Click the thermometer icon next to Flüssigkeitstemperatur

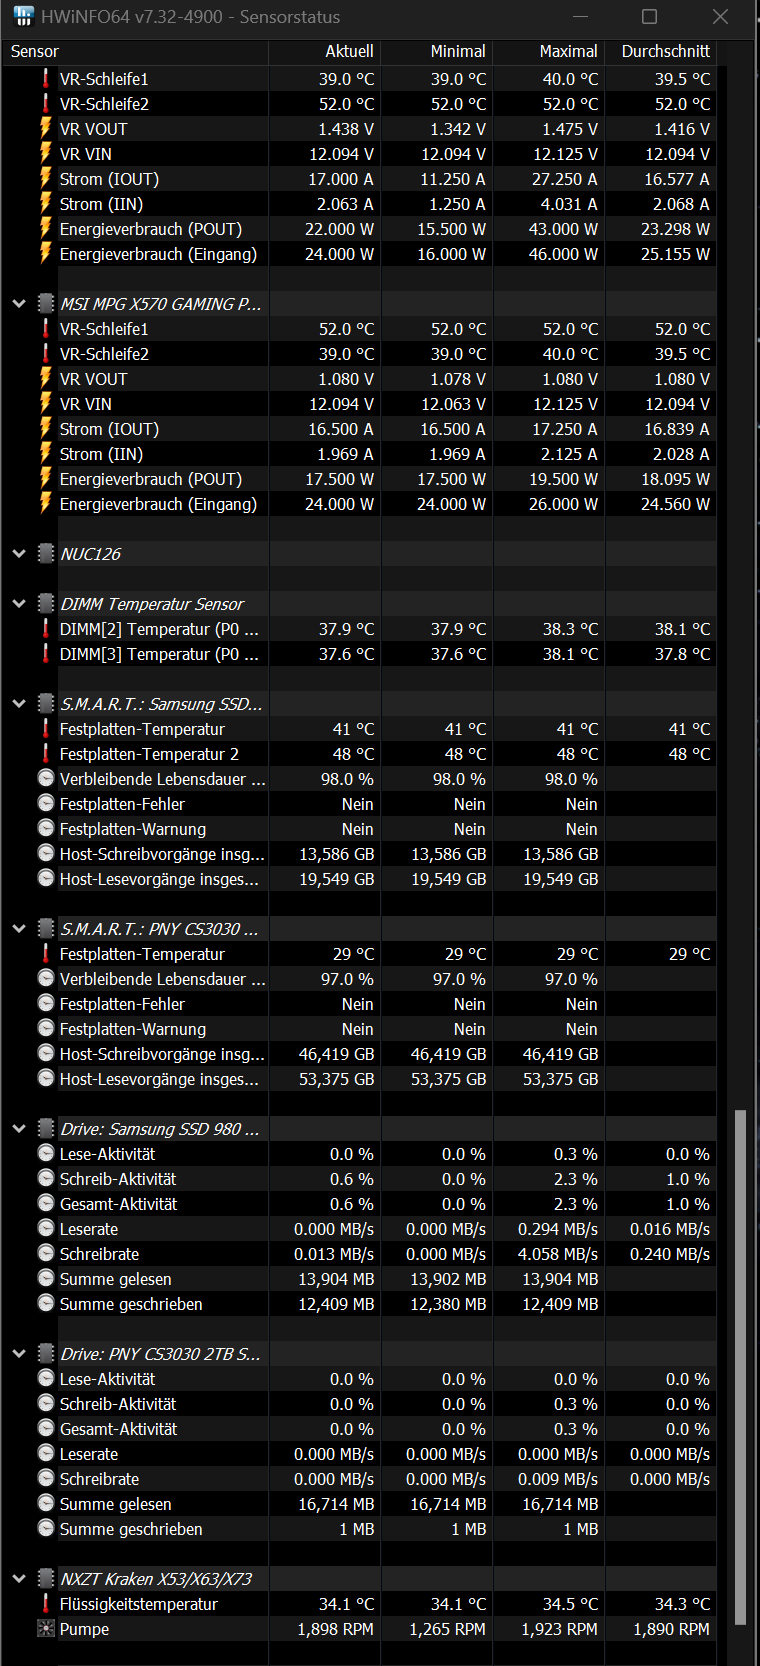46,1603
